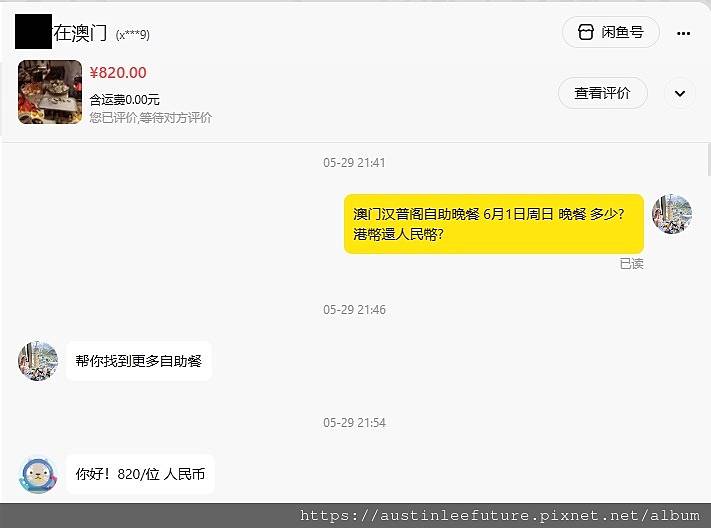The width and height of the screenshot is (711, 528).
Task: Click the 您已评价,等待对方评价 status text
Action: (x=151, y=118)
